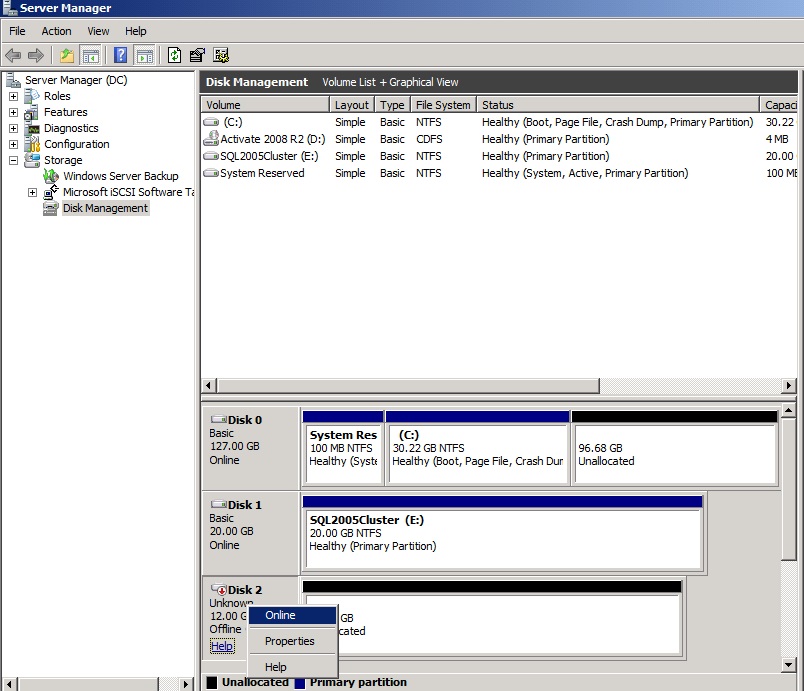Image resolution: width=804 pixels, height=691 pixels.
Task: Click the Configuration node icon
Action: coord(32,144)
